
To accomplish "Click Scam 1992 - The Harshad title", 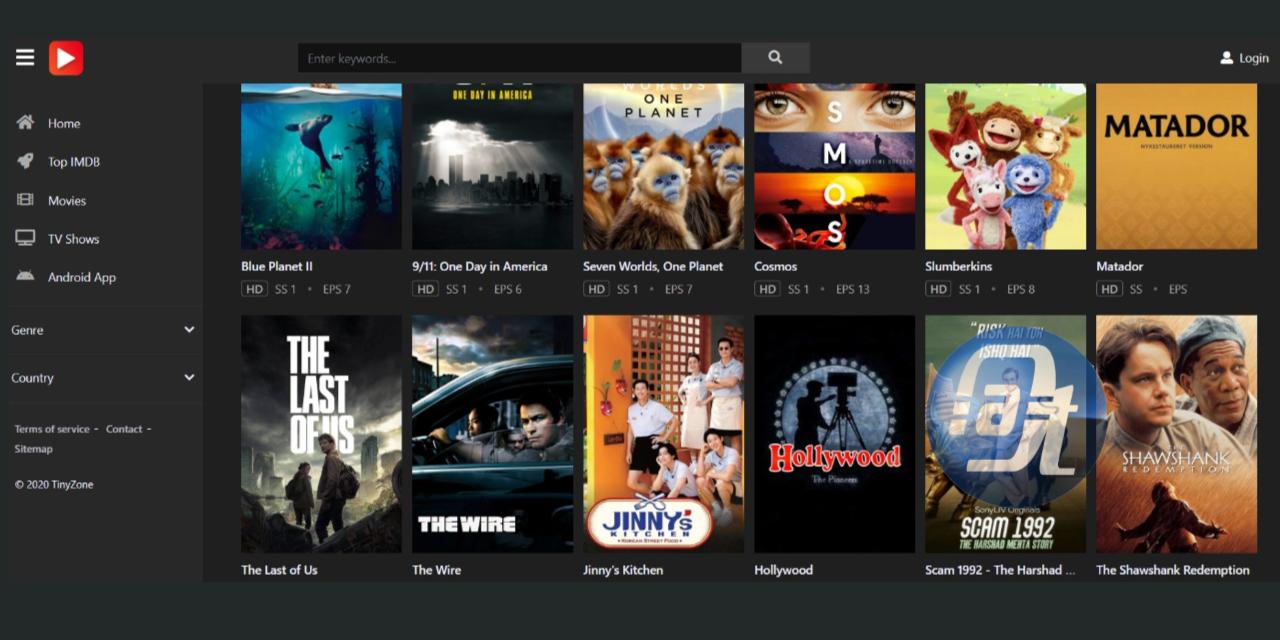I will [x=1001, y=570].
